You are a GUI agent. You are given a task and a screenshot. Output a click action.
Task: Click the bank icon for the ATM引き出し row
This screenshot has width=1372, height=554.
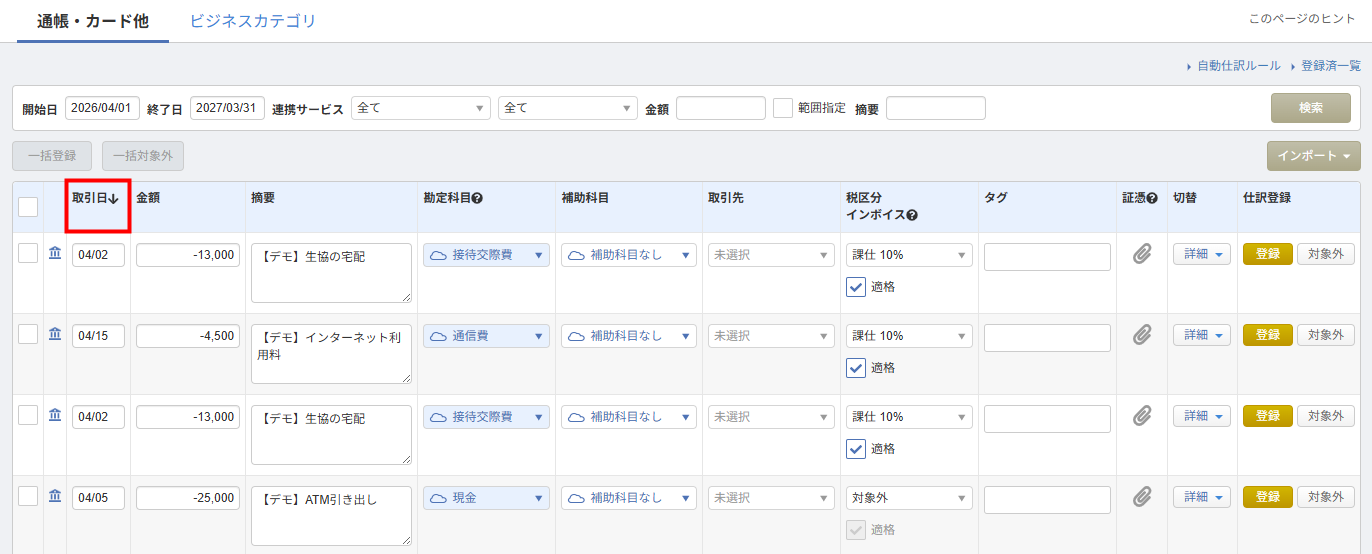point(55,496)
